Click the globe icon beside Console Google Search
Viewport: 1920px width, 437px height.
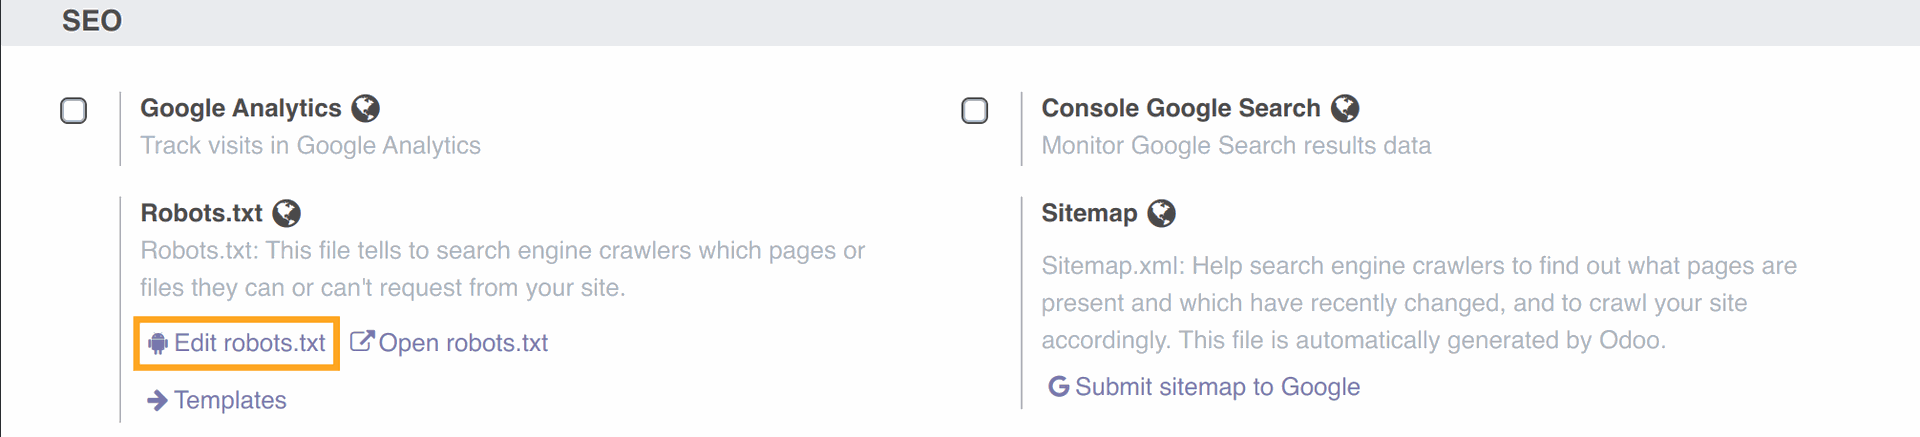(x=1345, y=108)
